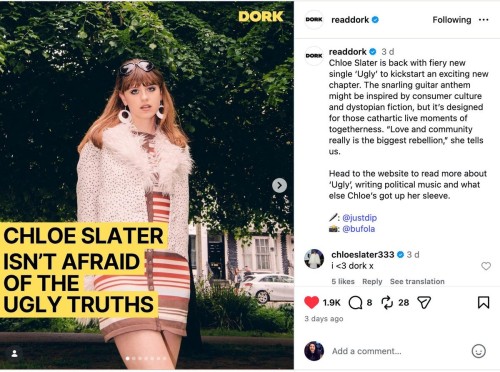Open the Following dropdown button

[x=452, y=20]
